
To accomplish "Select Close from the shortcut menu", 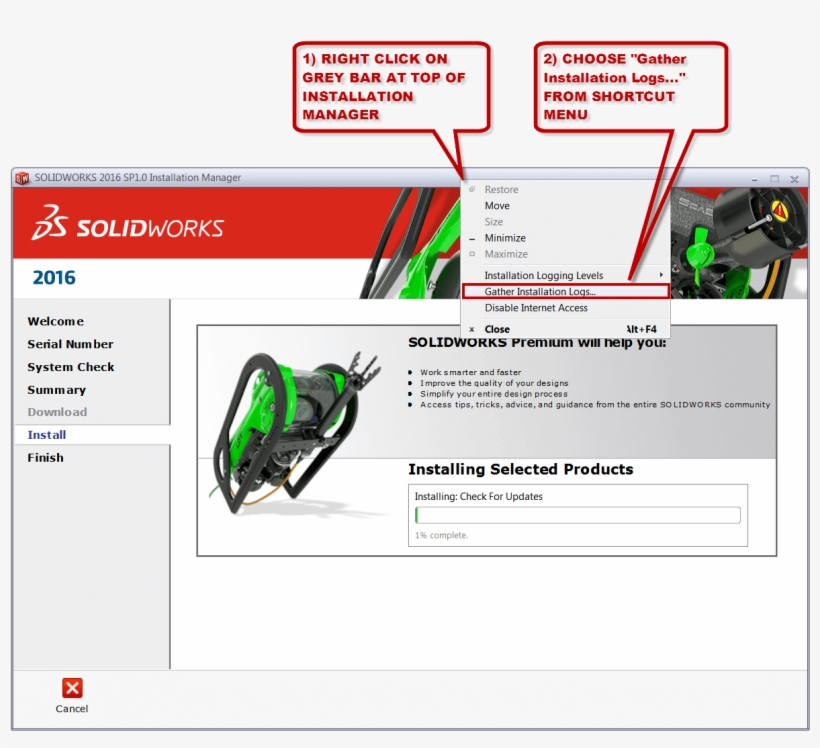I will 497,328.
